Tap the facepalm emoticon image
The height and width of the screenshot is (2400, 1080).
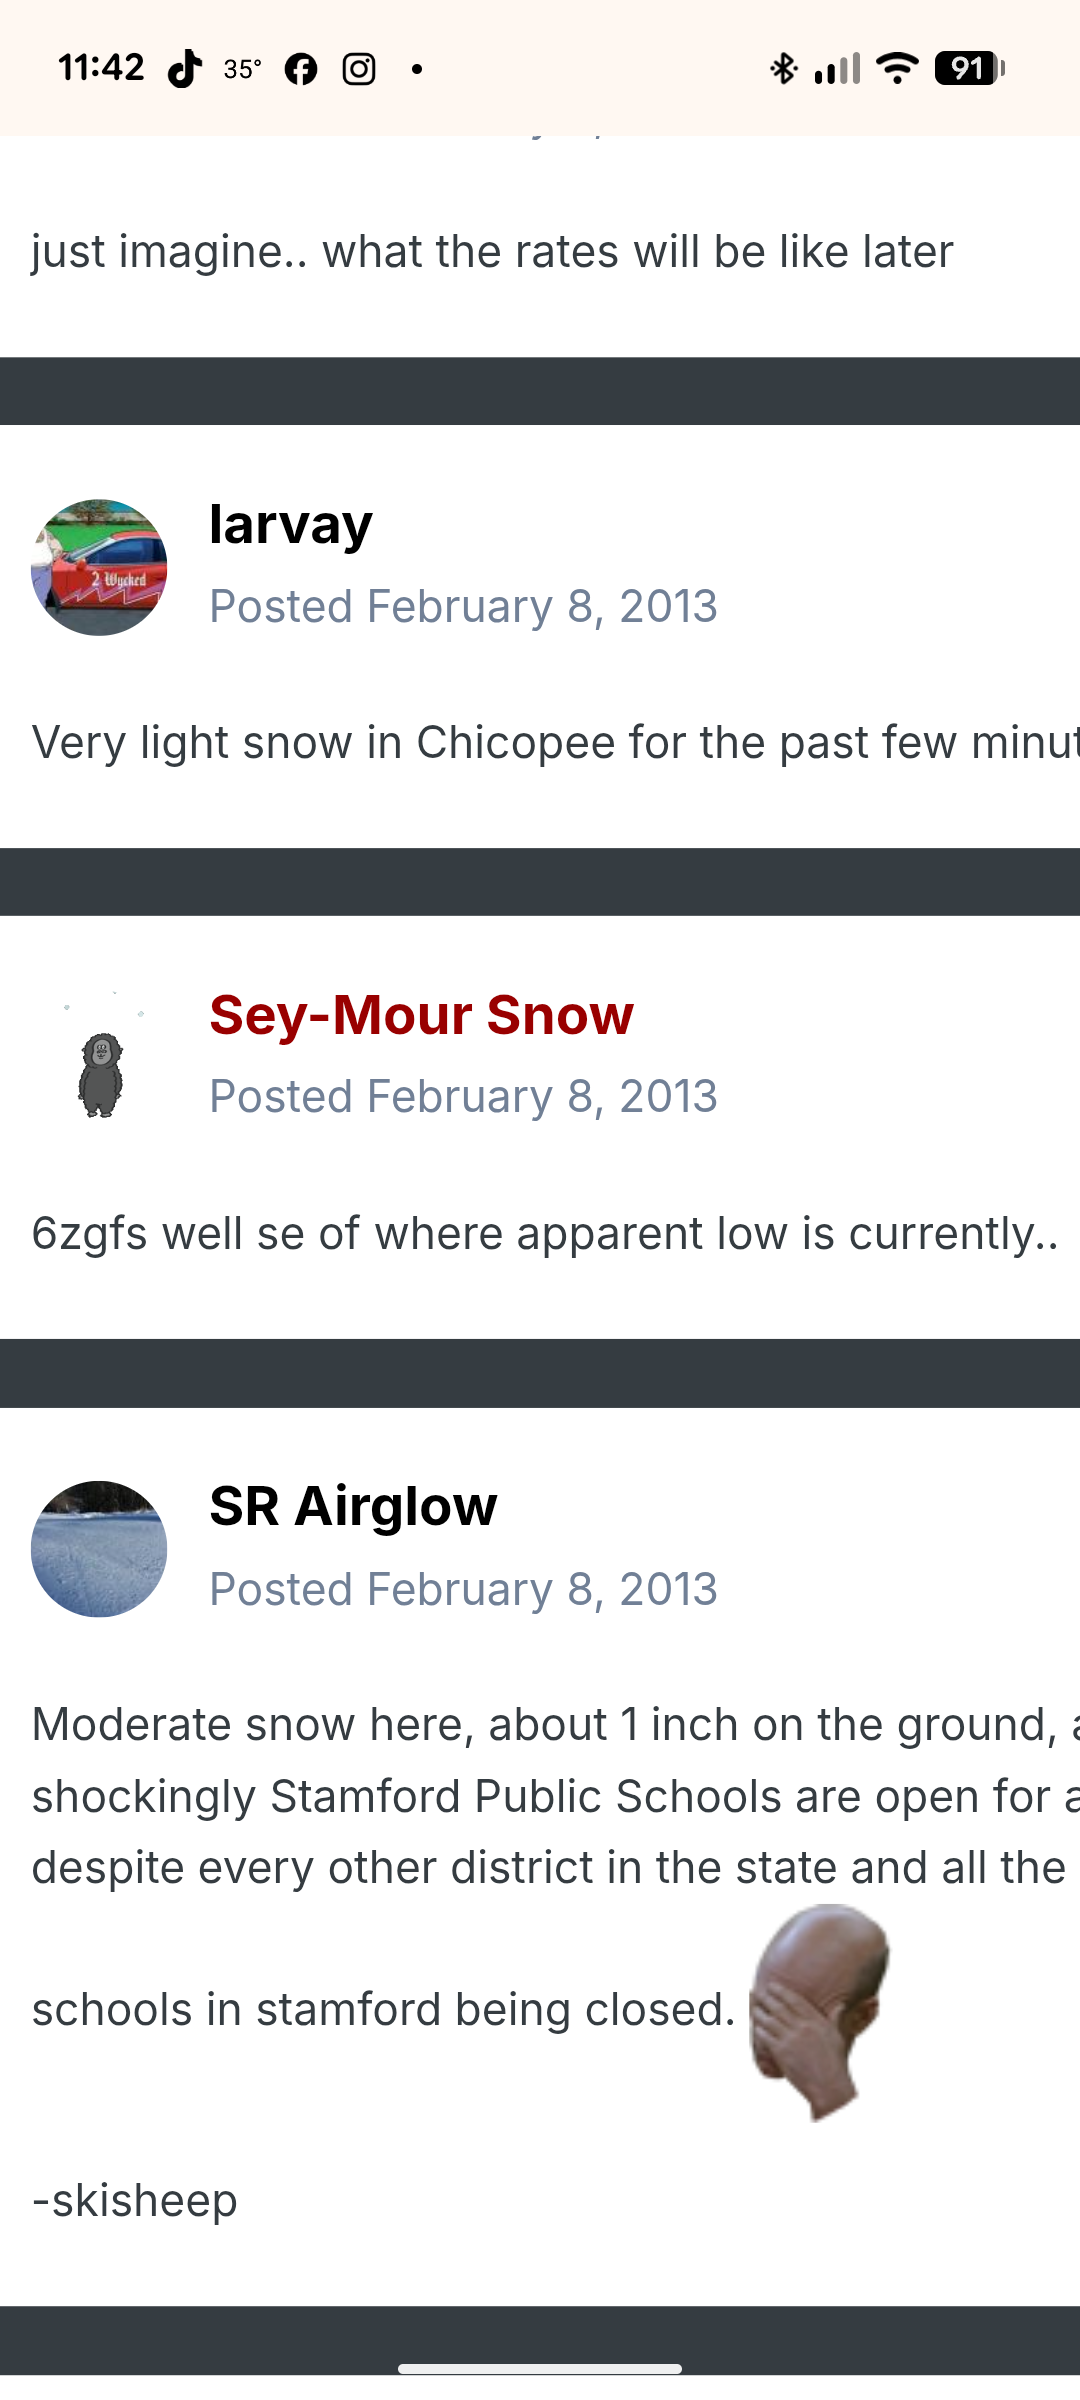[818, 2010]
